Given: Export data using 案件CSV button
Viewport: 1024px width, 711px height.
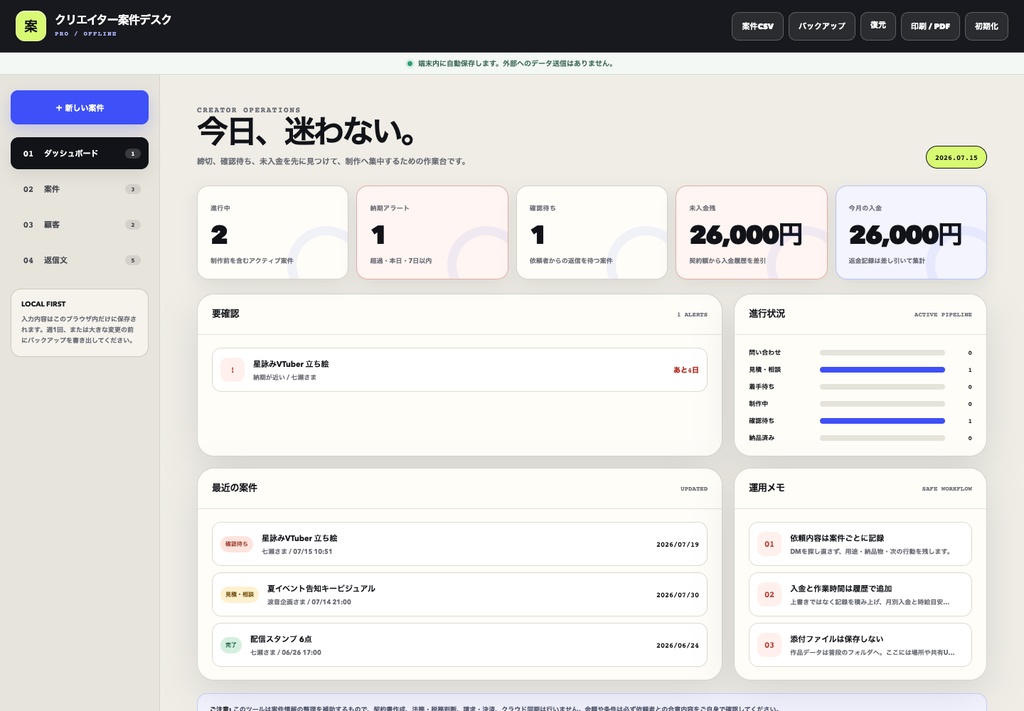Looking at the screenshot, I should [x=758, y=26].
